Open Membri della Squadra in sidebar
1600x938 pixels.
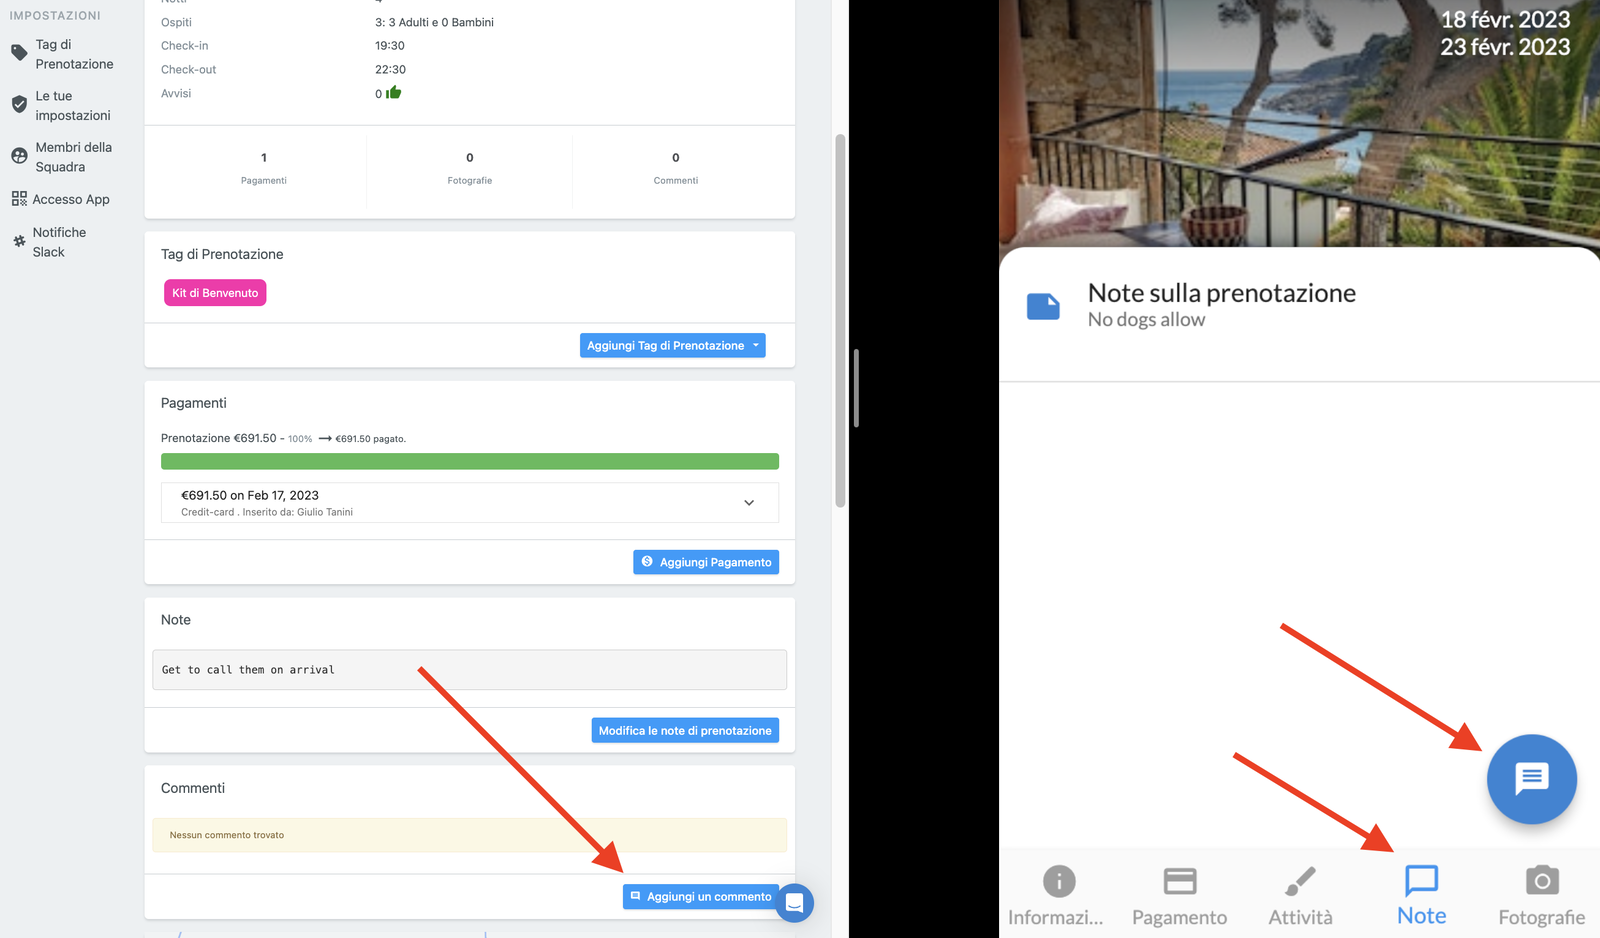tap(73, 157)
